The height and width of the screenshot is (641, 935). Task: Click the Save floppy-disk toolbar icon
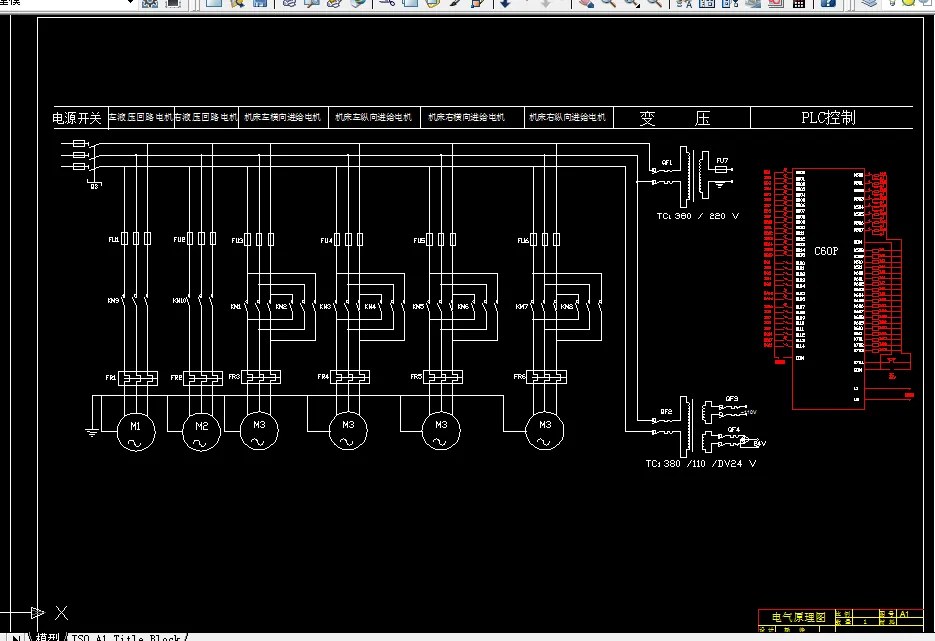[260, 3]
